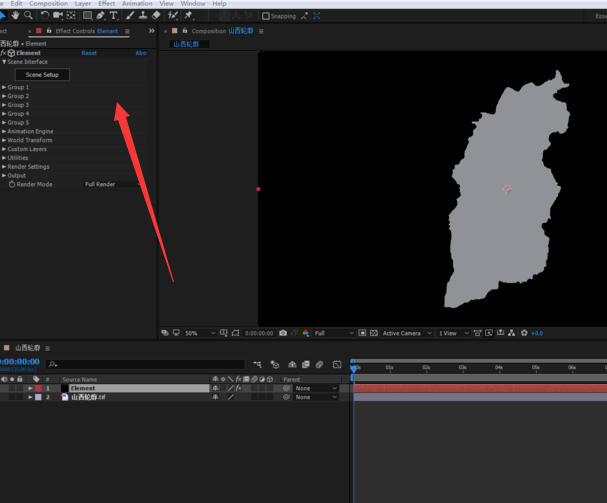Click the 山西轮廓 composition breadcrumb tab

(189, 44)
